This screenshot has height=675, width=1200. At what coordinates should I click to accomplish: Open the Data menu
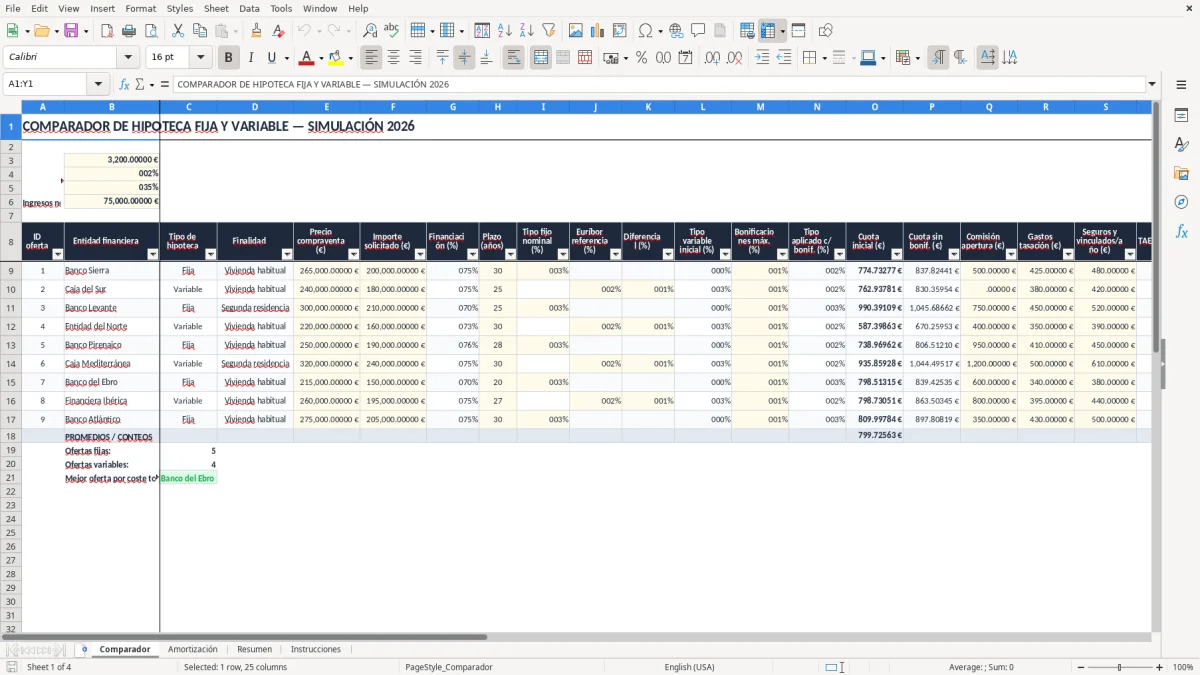[x=249, y=8]
